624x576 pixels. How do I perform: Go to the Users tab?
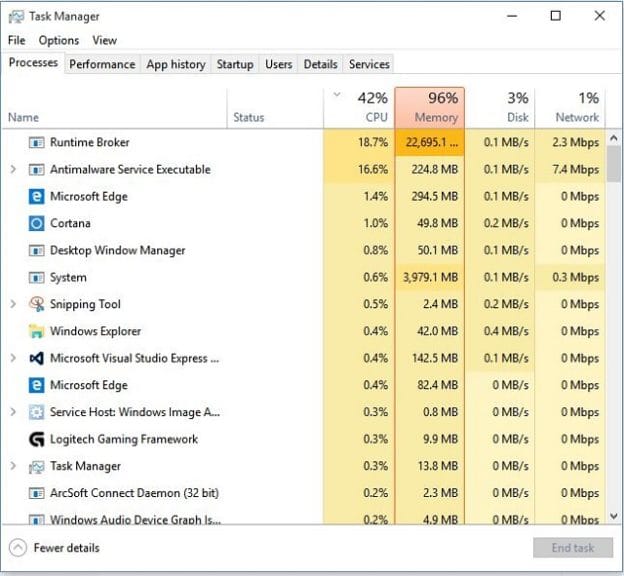[279, 64]
